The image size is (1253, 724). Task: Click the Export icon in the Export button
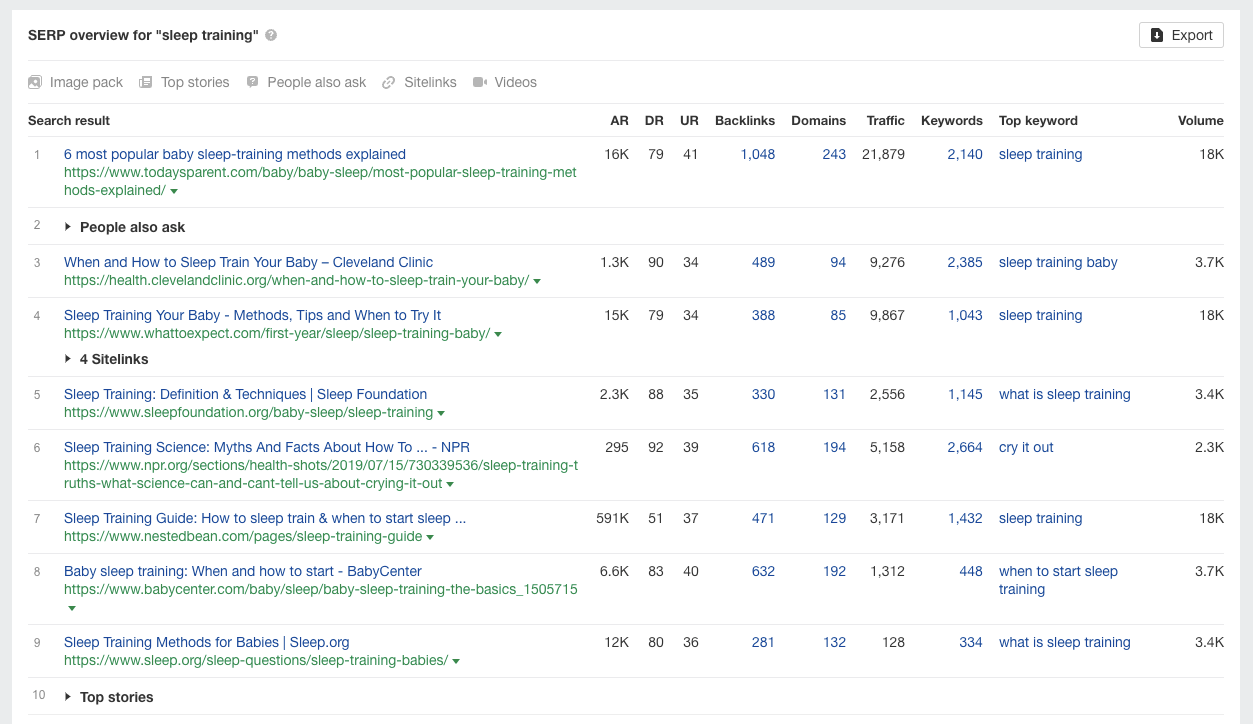tap(1159, 34)
